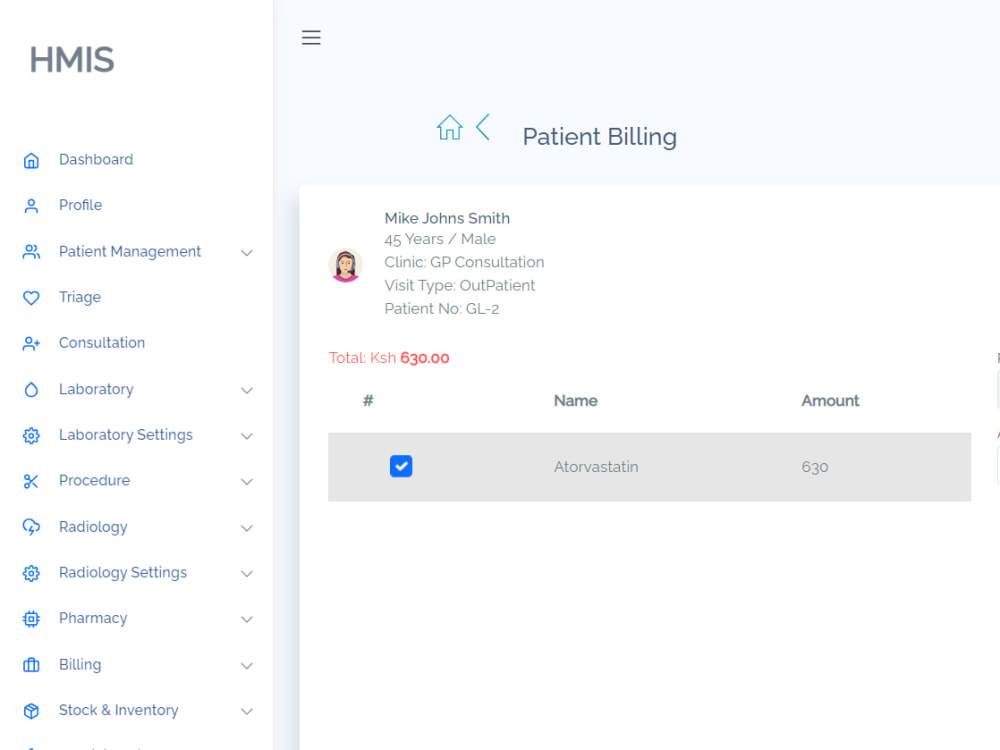Open the Profile menu item
The height and width of the screenshot is (750, 1000).
click(80, 205)
